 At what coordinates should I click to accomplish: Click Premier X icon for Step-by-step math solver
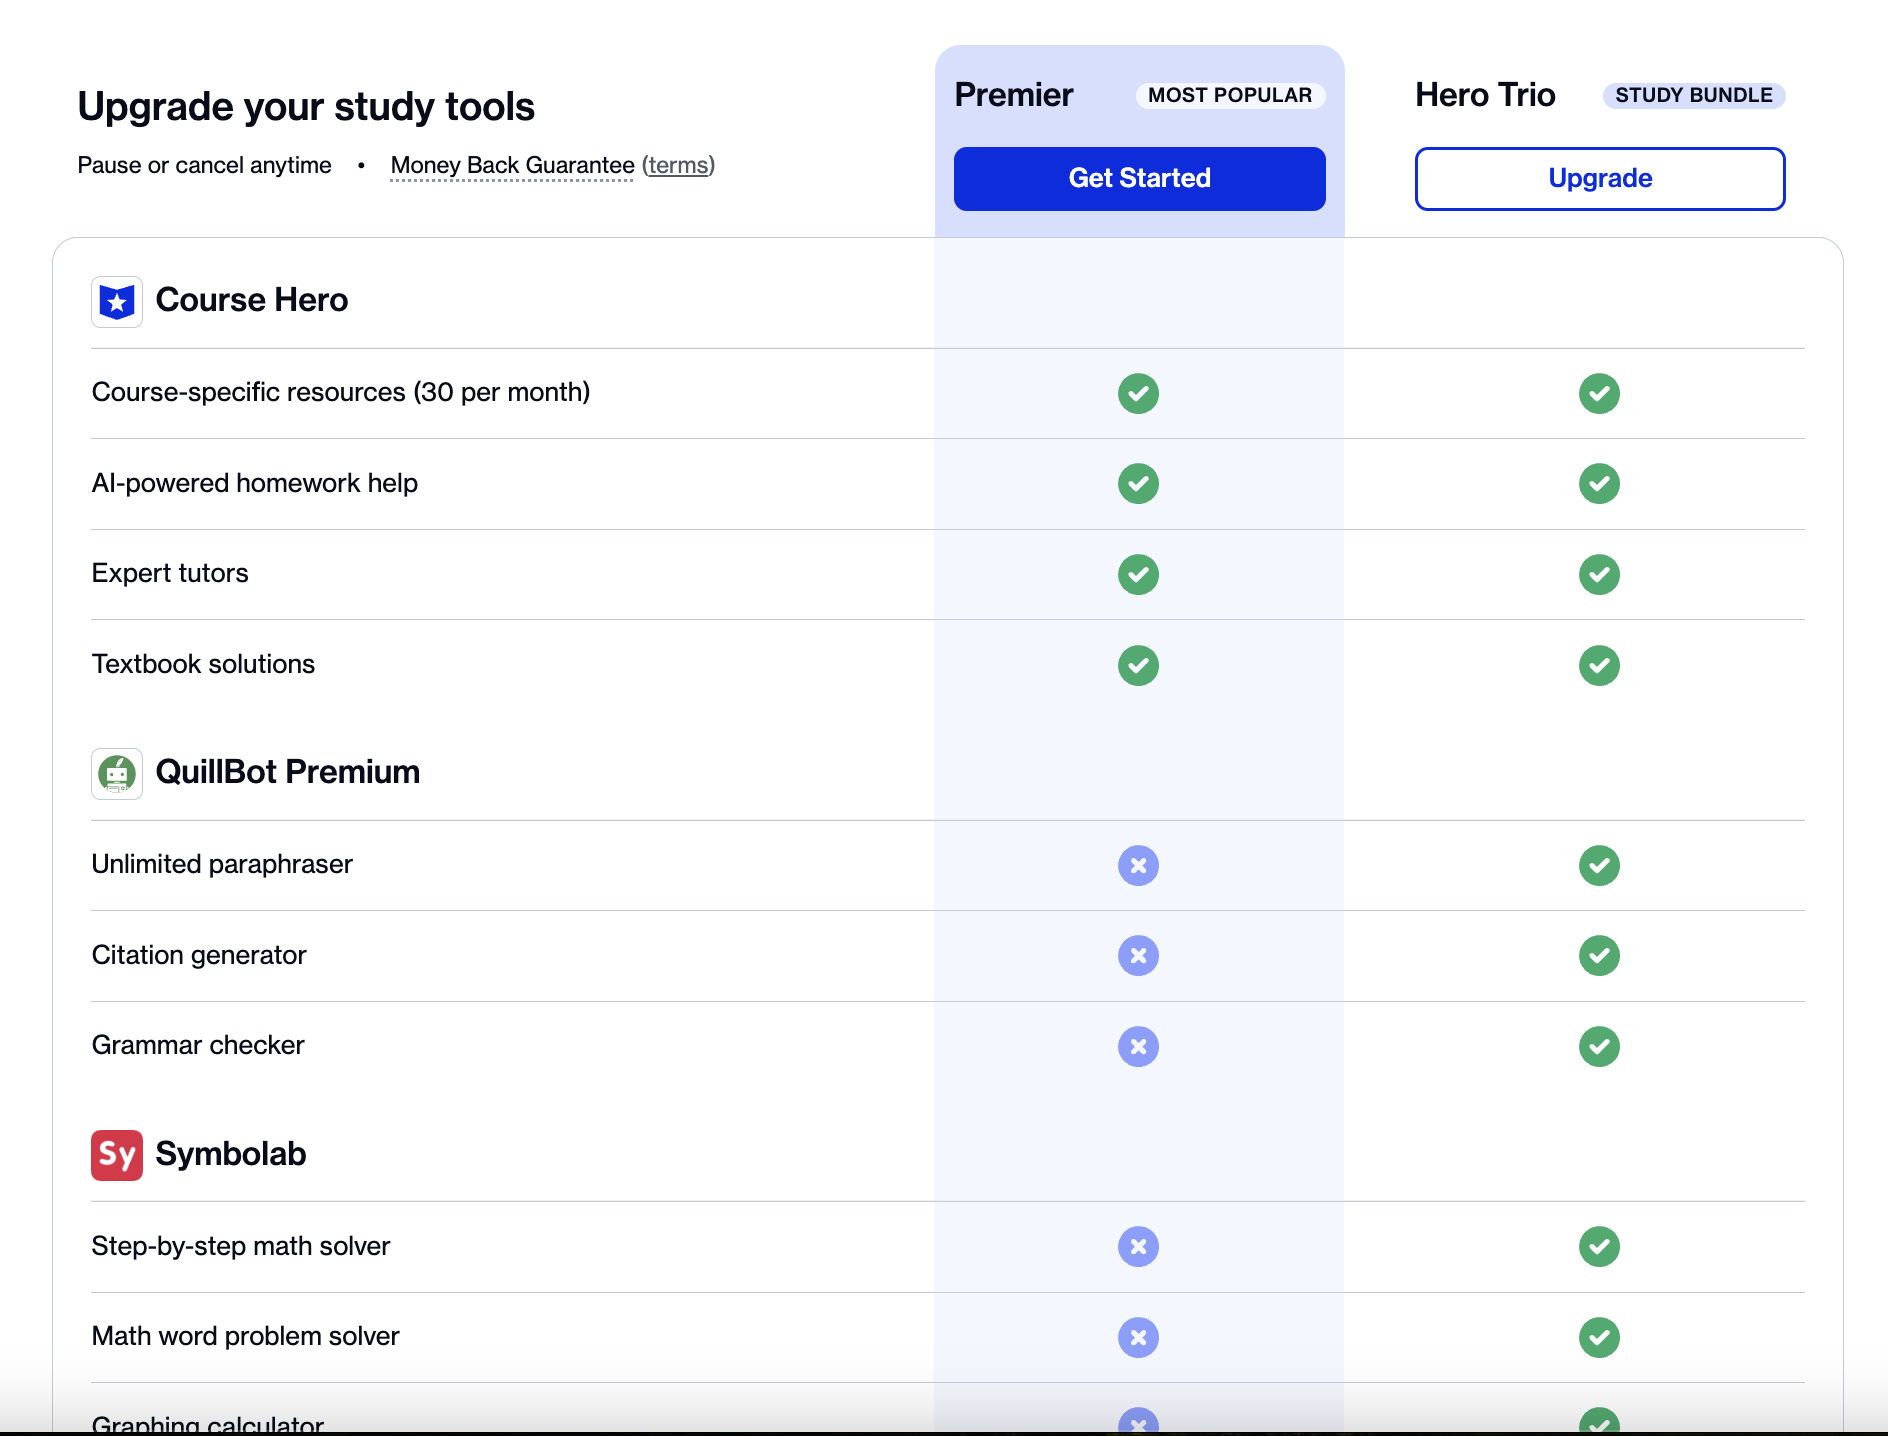pos(1138,1246)
